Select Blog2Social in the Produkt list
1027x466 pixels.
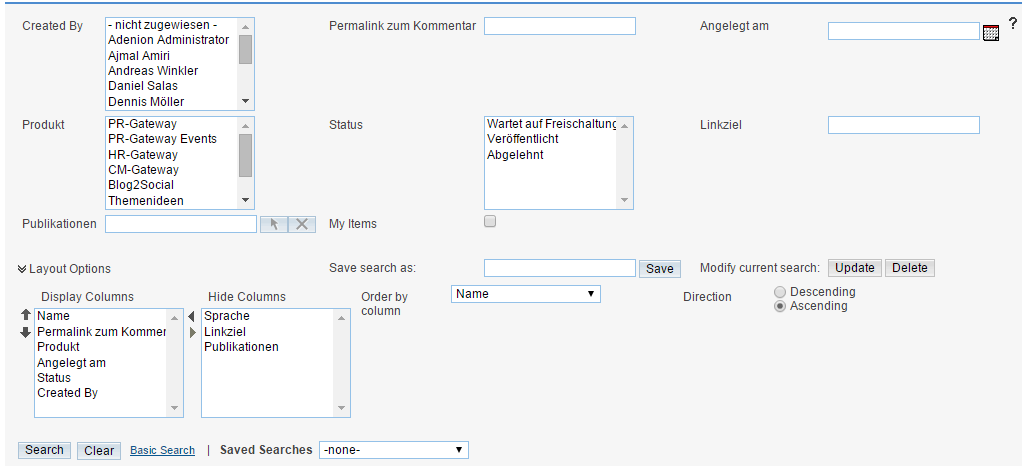click(x=141, y=185)
